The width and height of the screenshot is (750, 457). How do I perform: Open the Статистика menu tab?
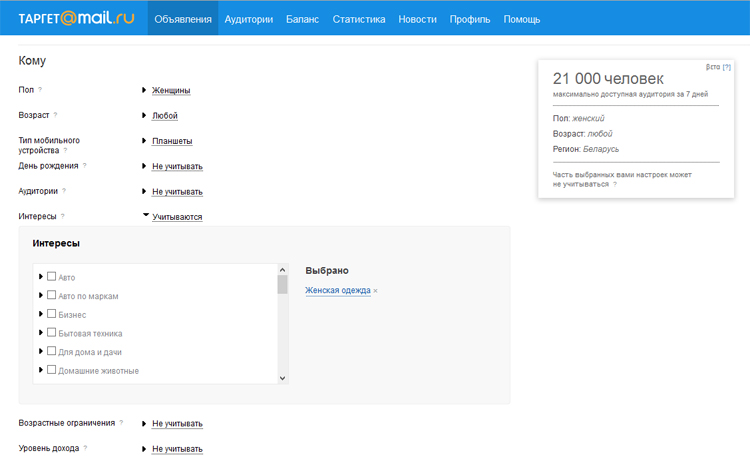(359, 19)
